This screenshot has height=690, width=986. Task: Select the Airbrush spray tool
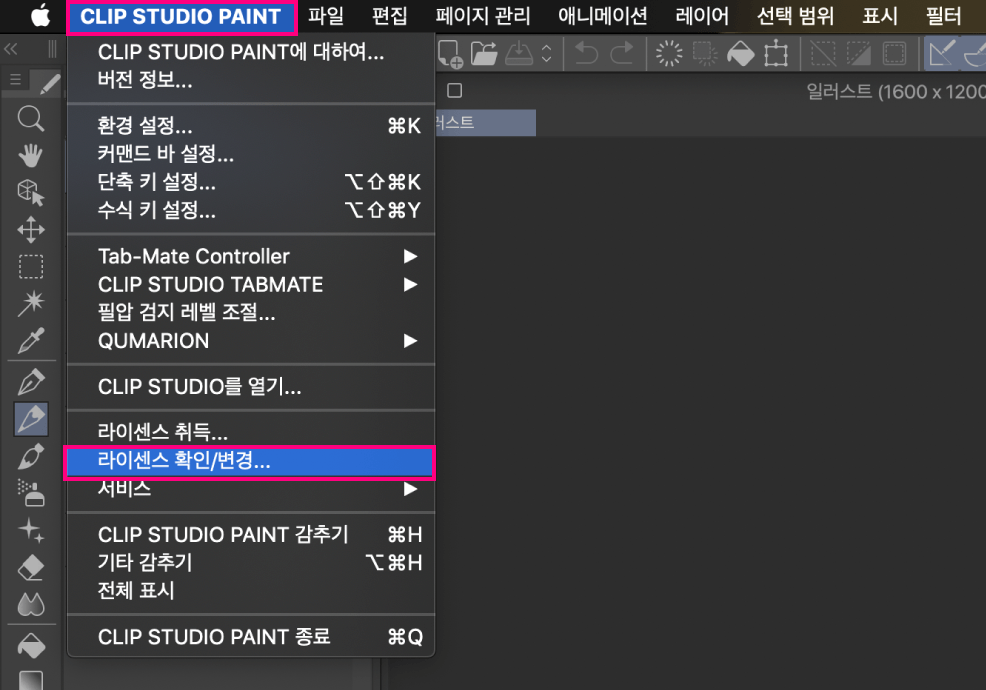click(x=31, y=492)
